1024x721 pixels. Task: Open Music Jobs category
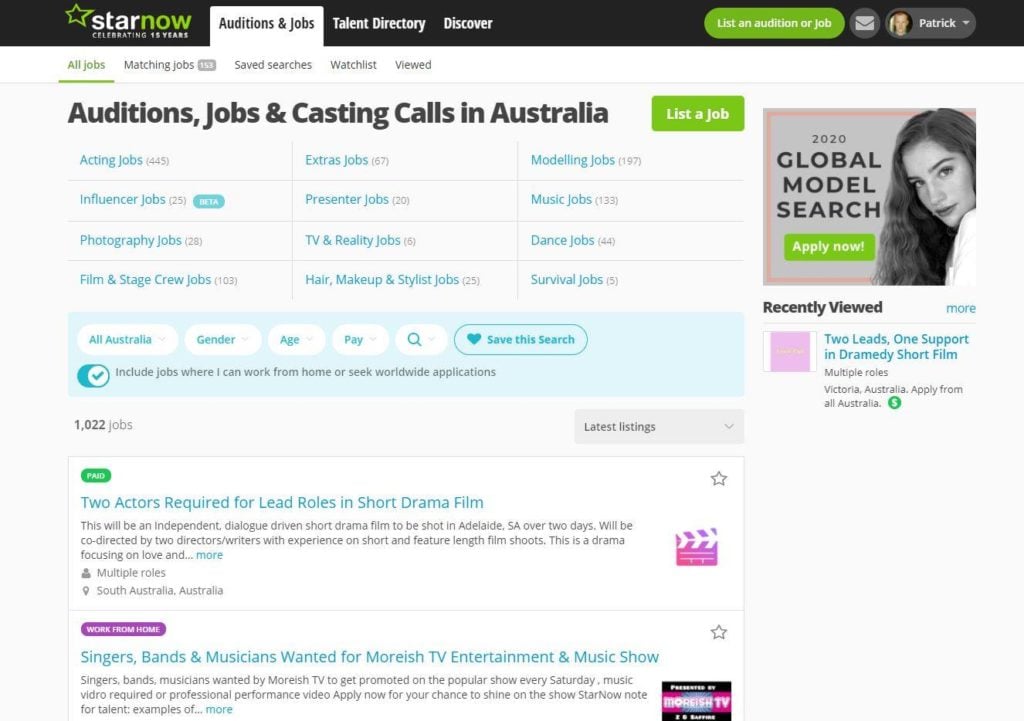coord(561,199)
